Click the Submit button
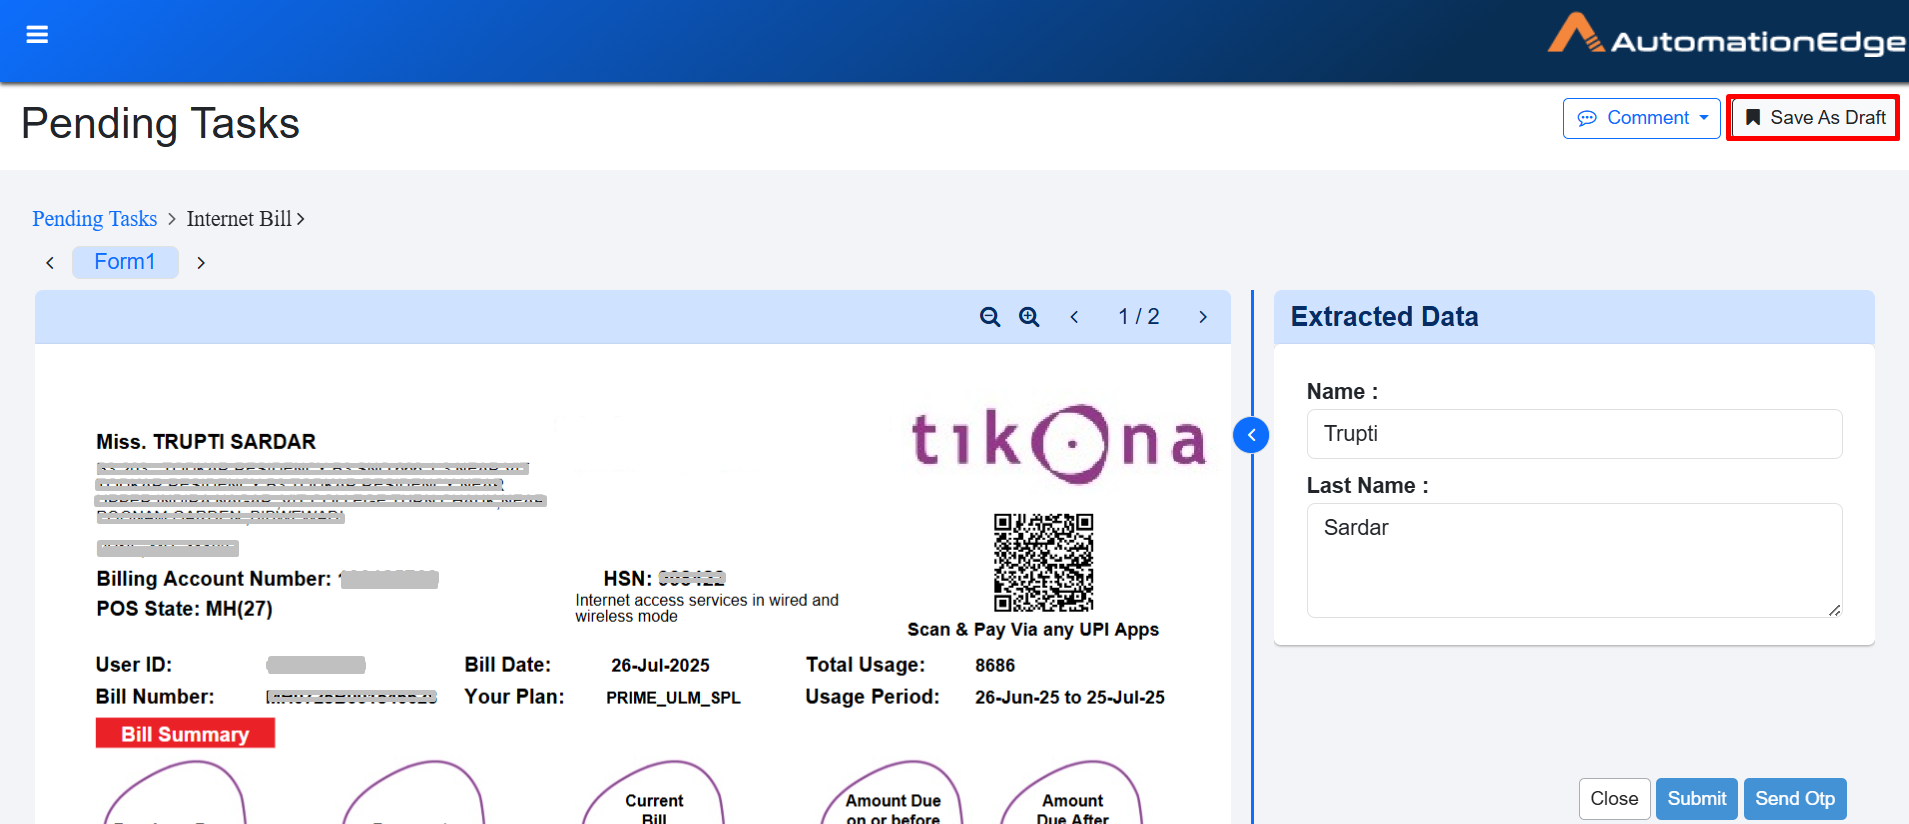Screen dimensions: 1909x824 point(1696,799)
